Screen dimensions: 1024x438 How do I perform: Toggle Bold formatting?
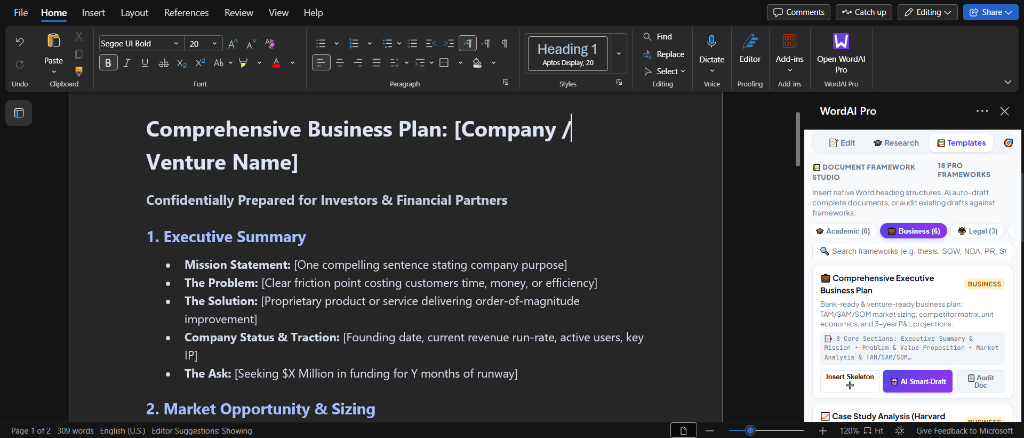pos(108,63)
